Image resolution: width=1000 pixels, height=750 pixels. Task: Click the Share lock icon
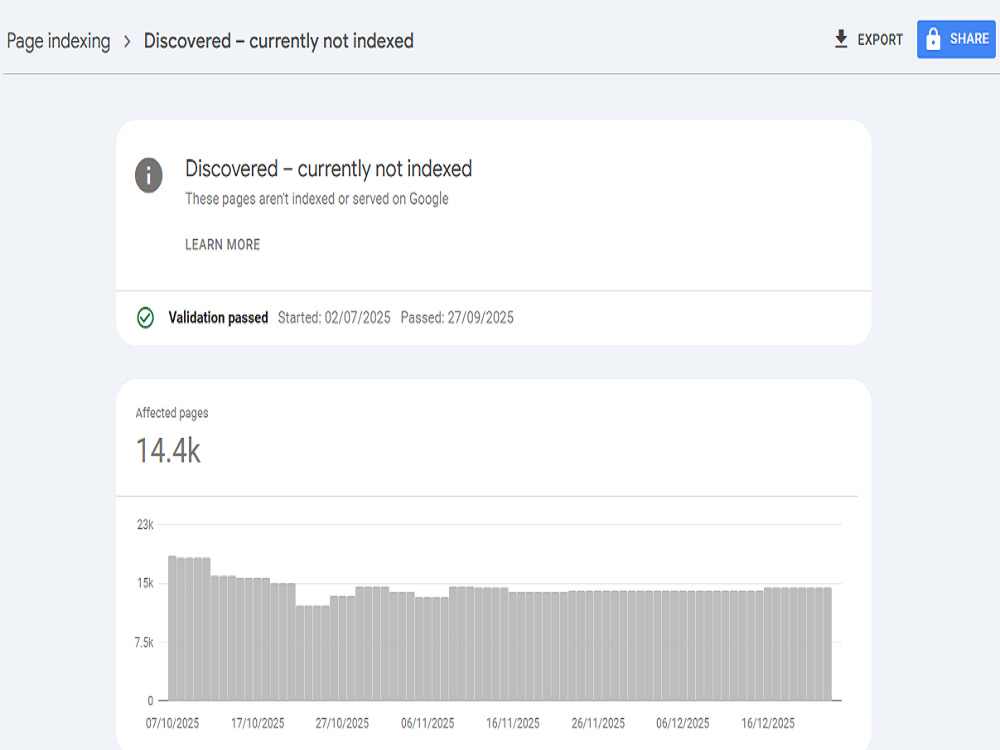pos(933,39)
